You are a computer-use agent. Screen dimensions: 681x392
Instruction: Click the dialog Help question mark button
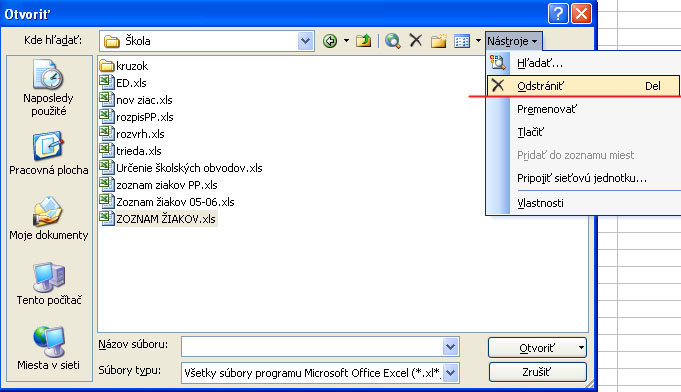pos(558,13)
